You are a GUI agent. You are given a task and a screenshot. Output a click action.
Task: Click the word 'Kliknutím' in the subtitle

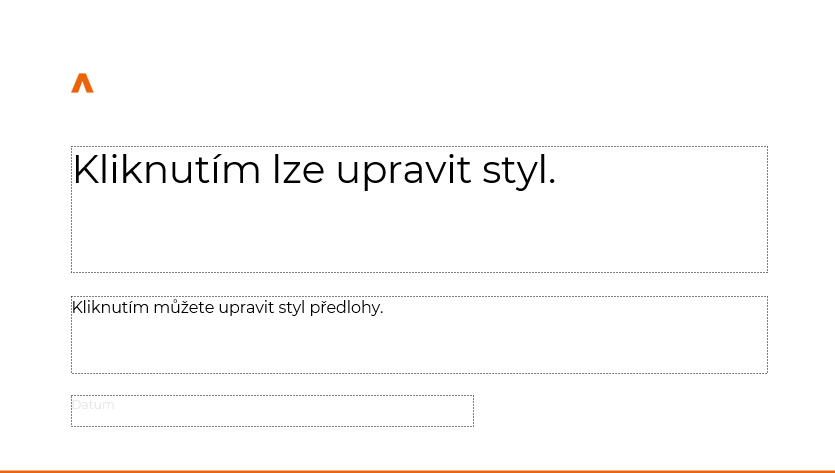point(110,307)
